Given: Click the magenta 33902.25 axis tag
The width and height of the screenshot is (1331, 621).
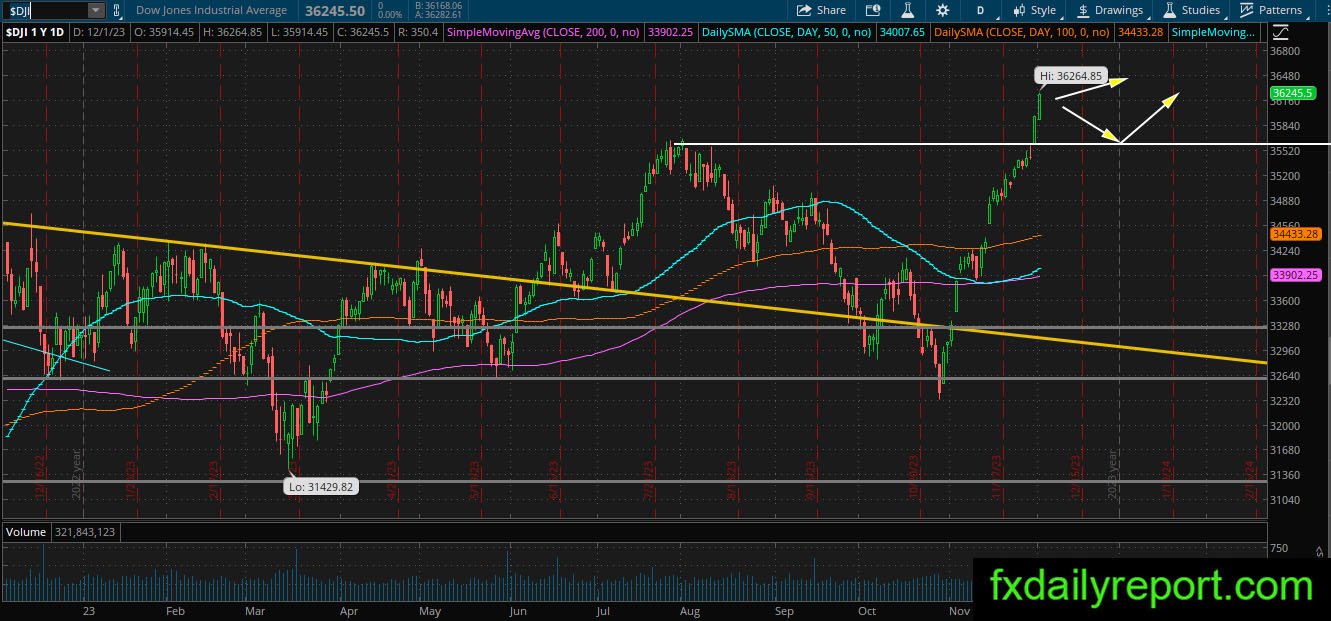Looking at the screenshot, I should click(x=1295, y=275).
